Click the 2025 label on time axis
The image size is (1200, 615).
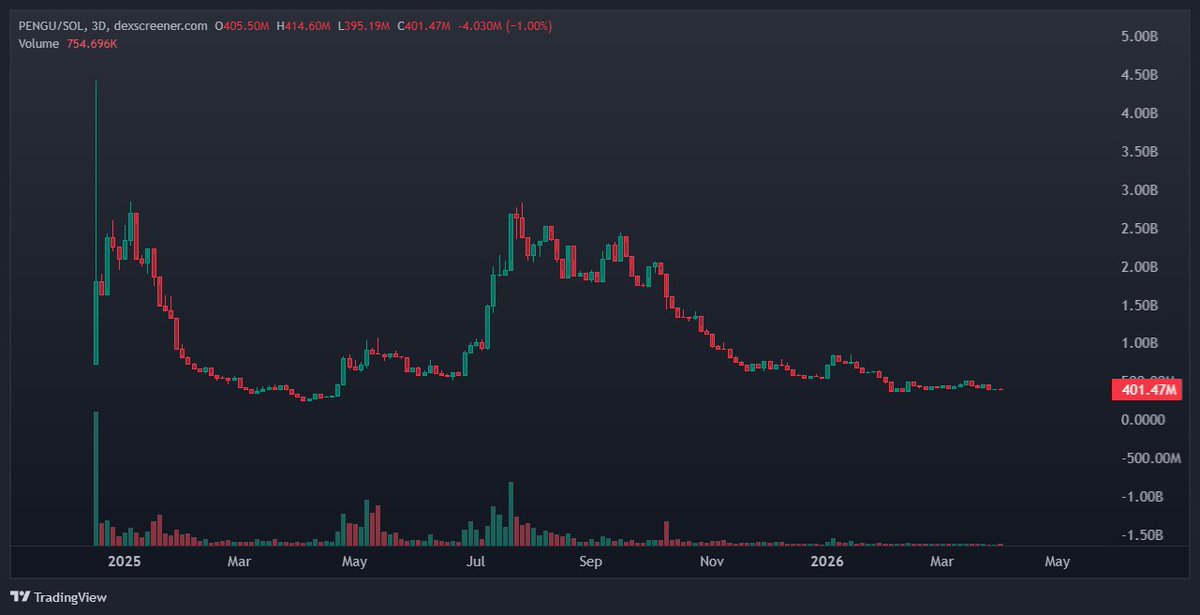click(x=125, y=562)
